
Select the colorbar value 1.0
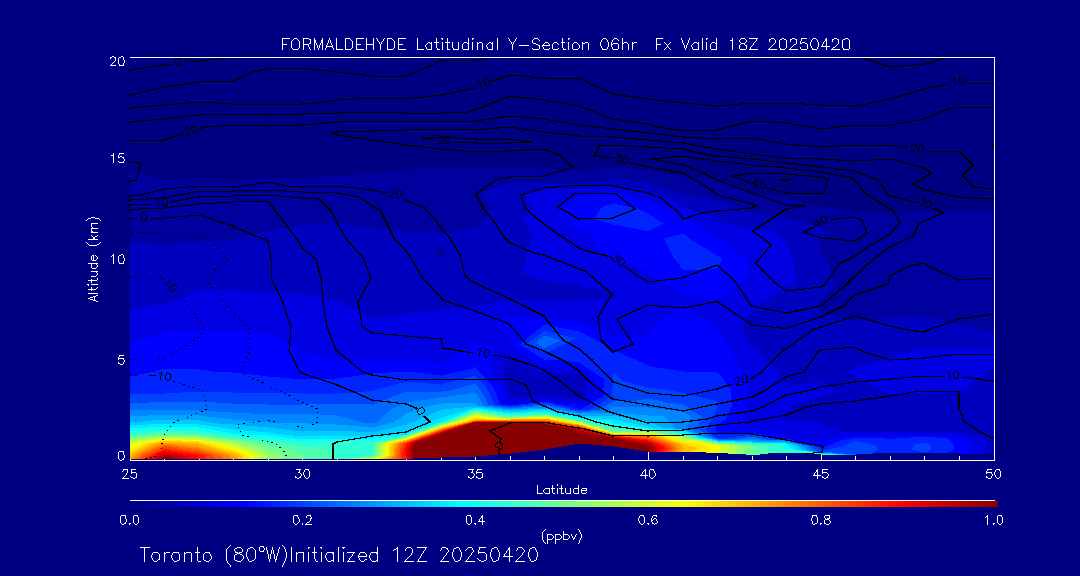(993, 520)
